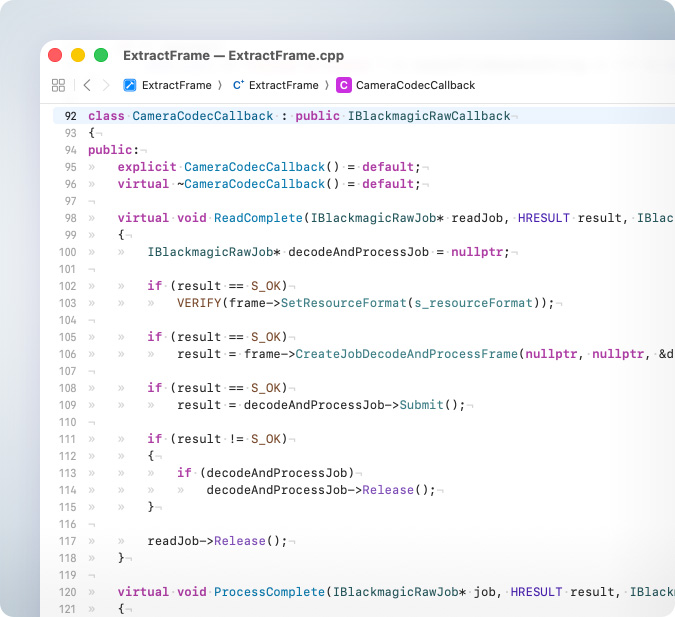Viewport: 675px width, 617px height.
Task: Open CameraCodecCallback breadcrumb item
Action: [415, 85]
